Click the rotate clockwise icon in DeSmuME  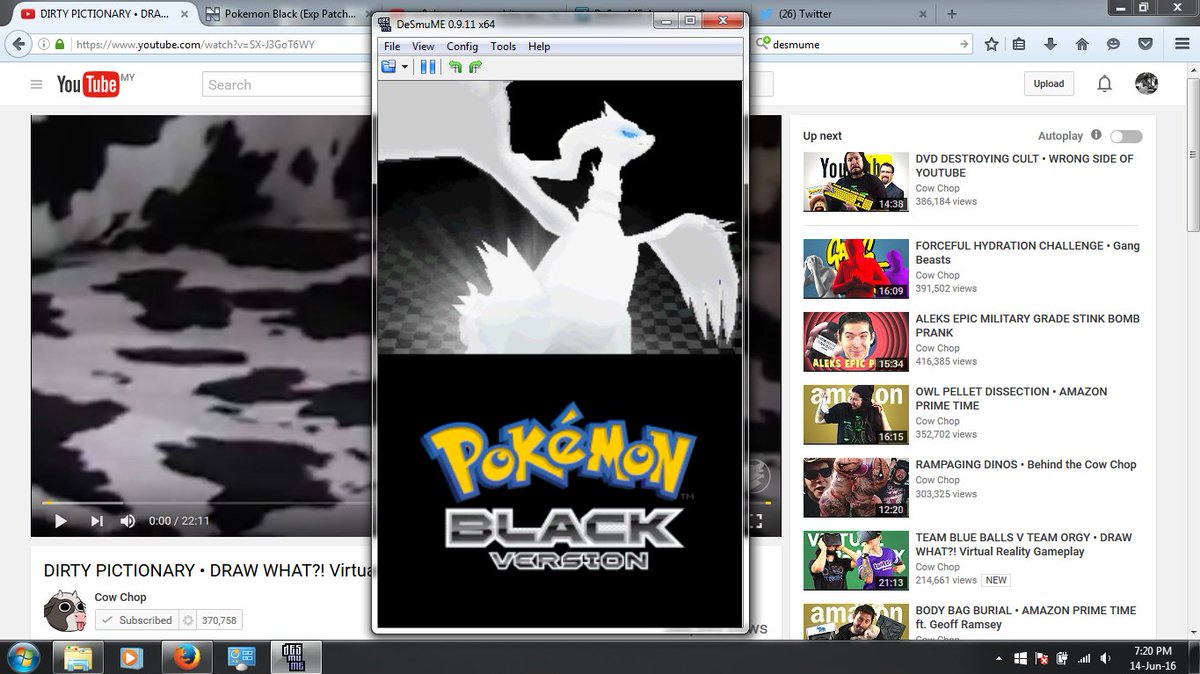coord(474,67)
